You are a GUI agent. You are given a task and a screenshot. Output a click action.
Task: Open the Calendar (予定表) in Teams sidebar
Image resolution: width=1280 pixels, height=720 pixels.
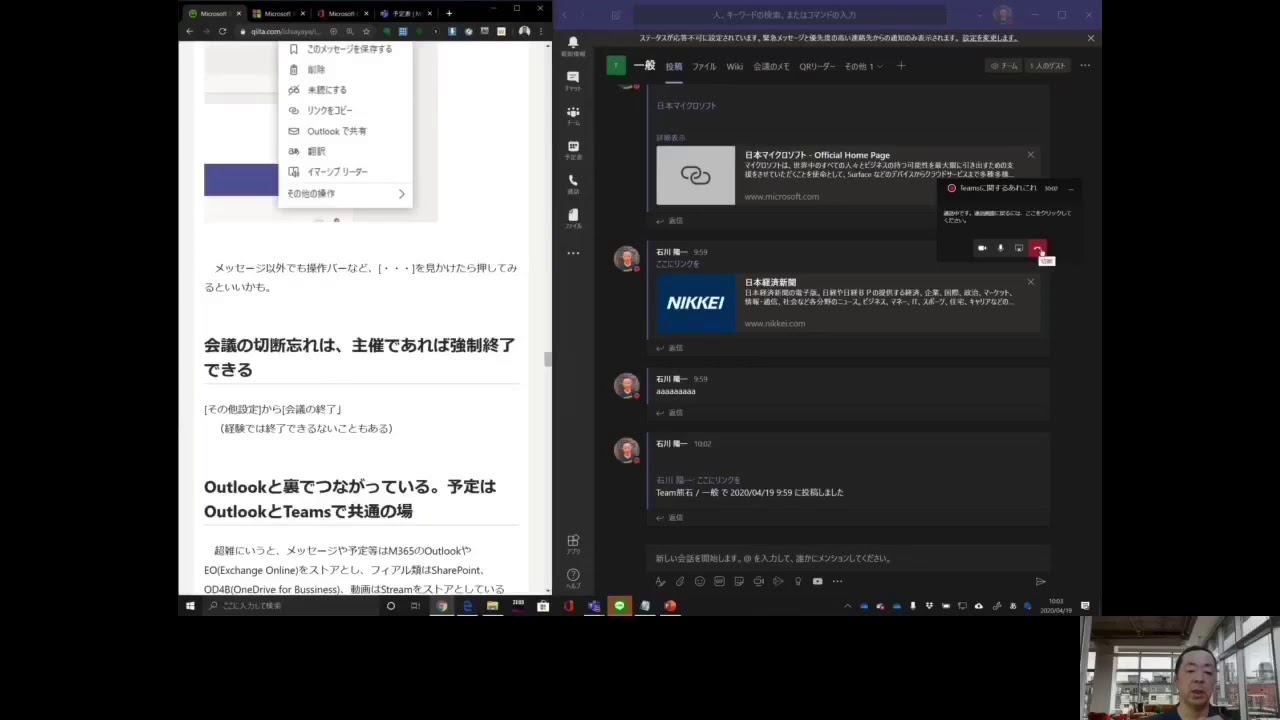(573, 150)
